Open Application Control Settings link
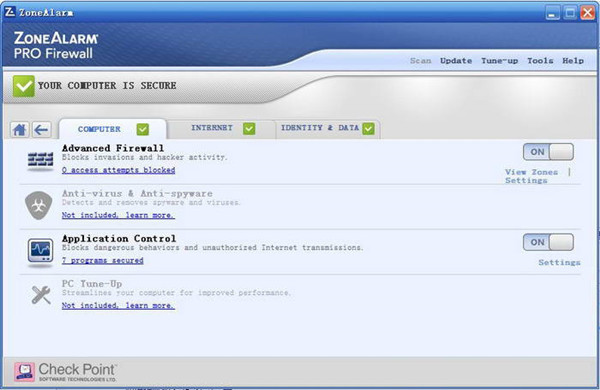 tap(559, 263)
